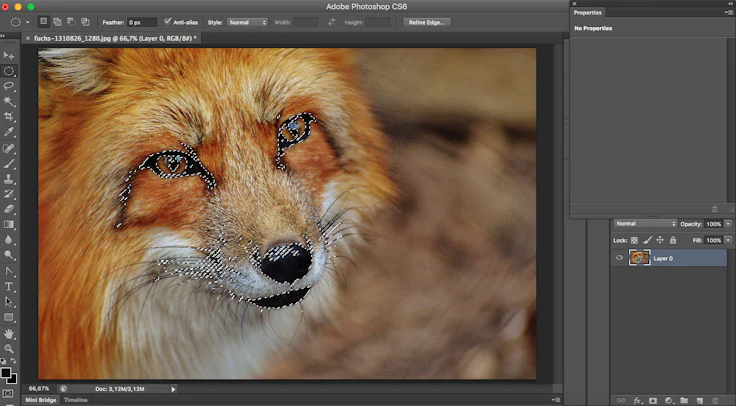
Task: Open the Properties panel flyout menu
Action: [x=729, y=13]
